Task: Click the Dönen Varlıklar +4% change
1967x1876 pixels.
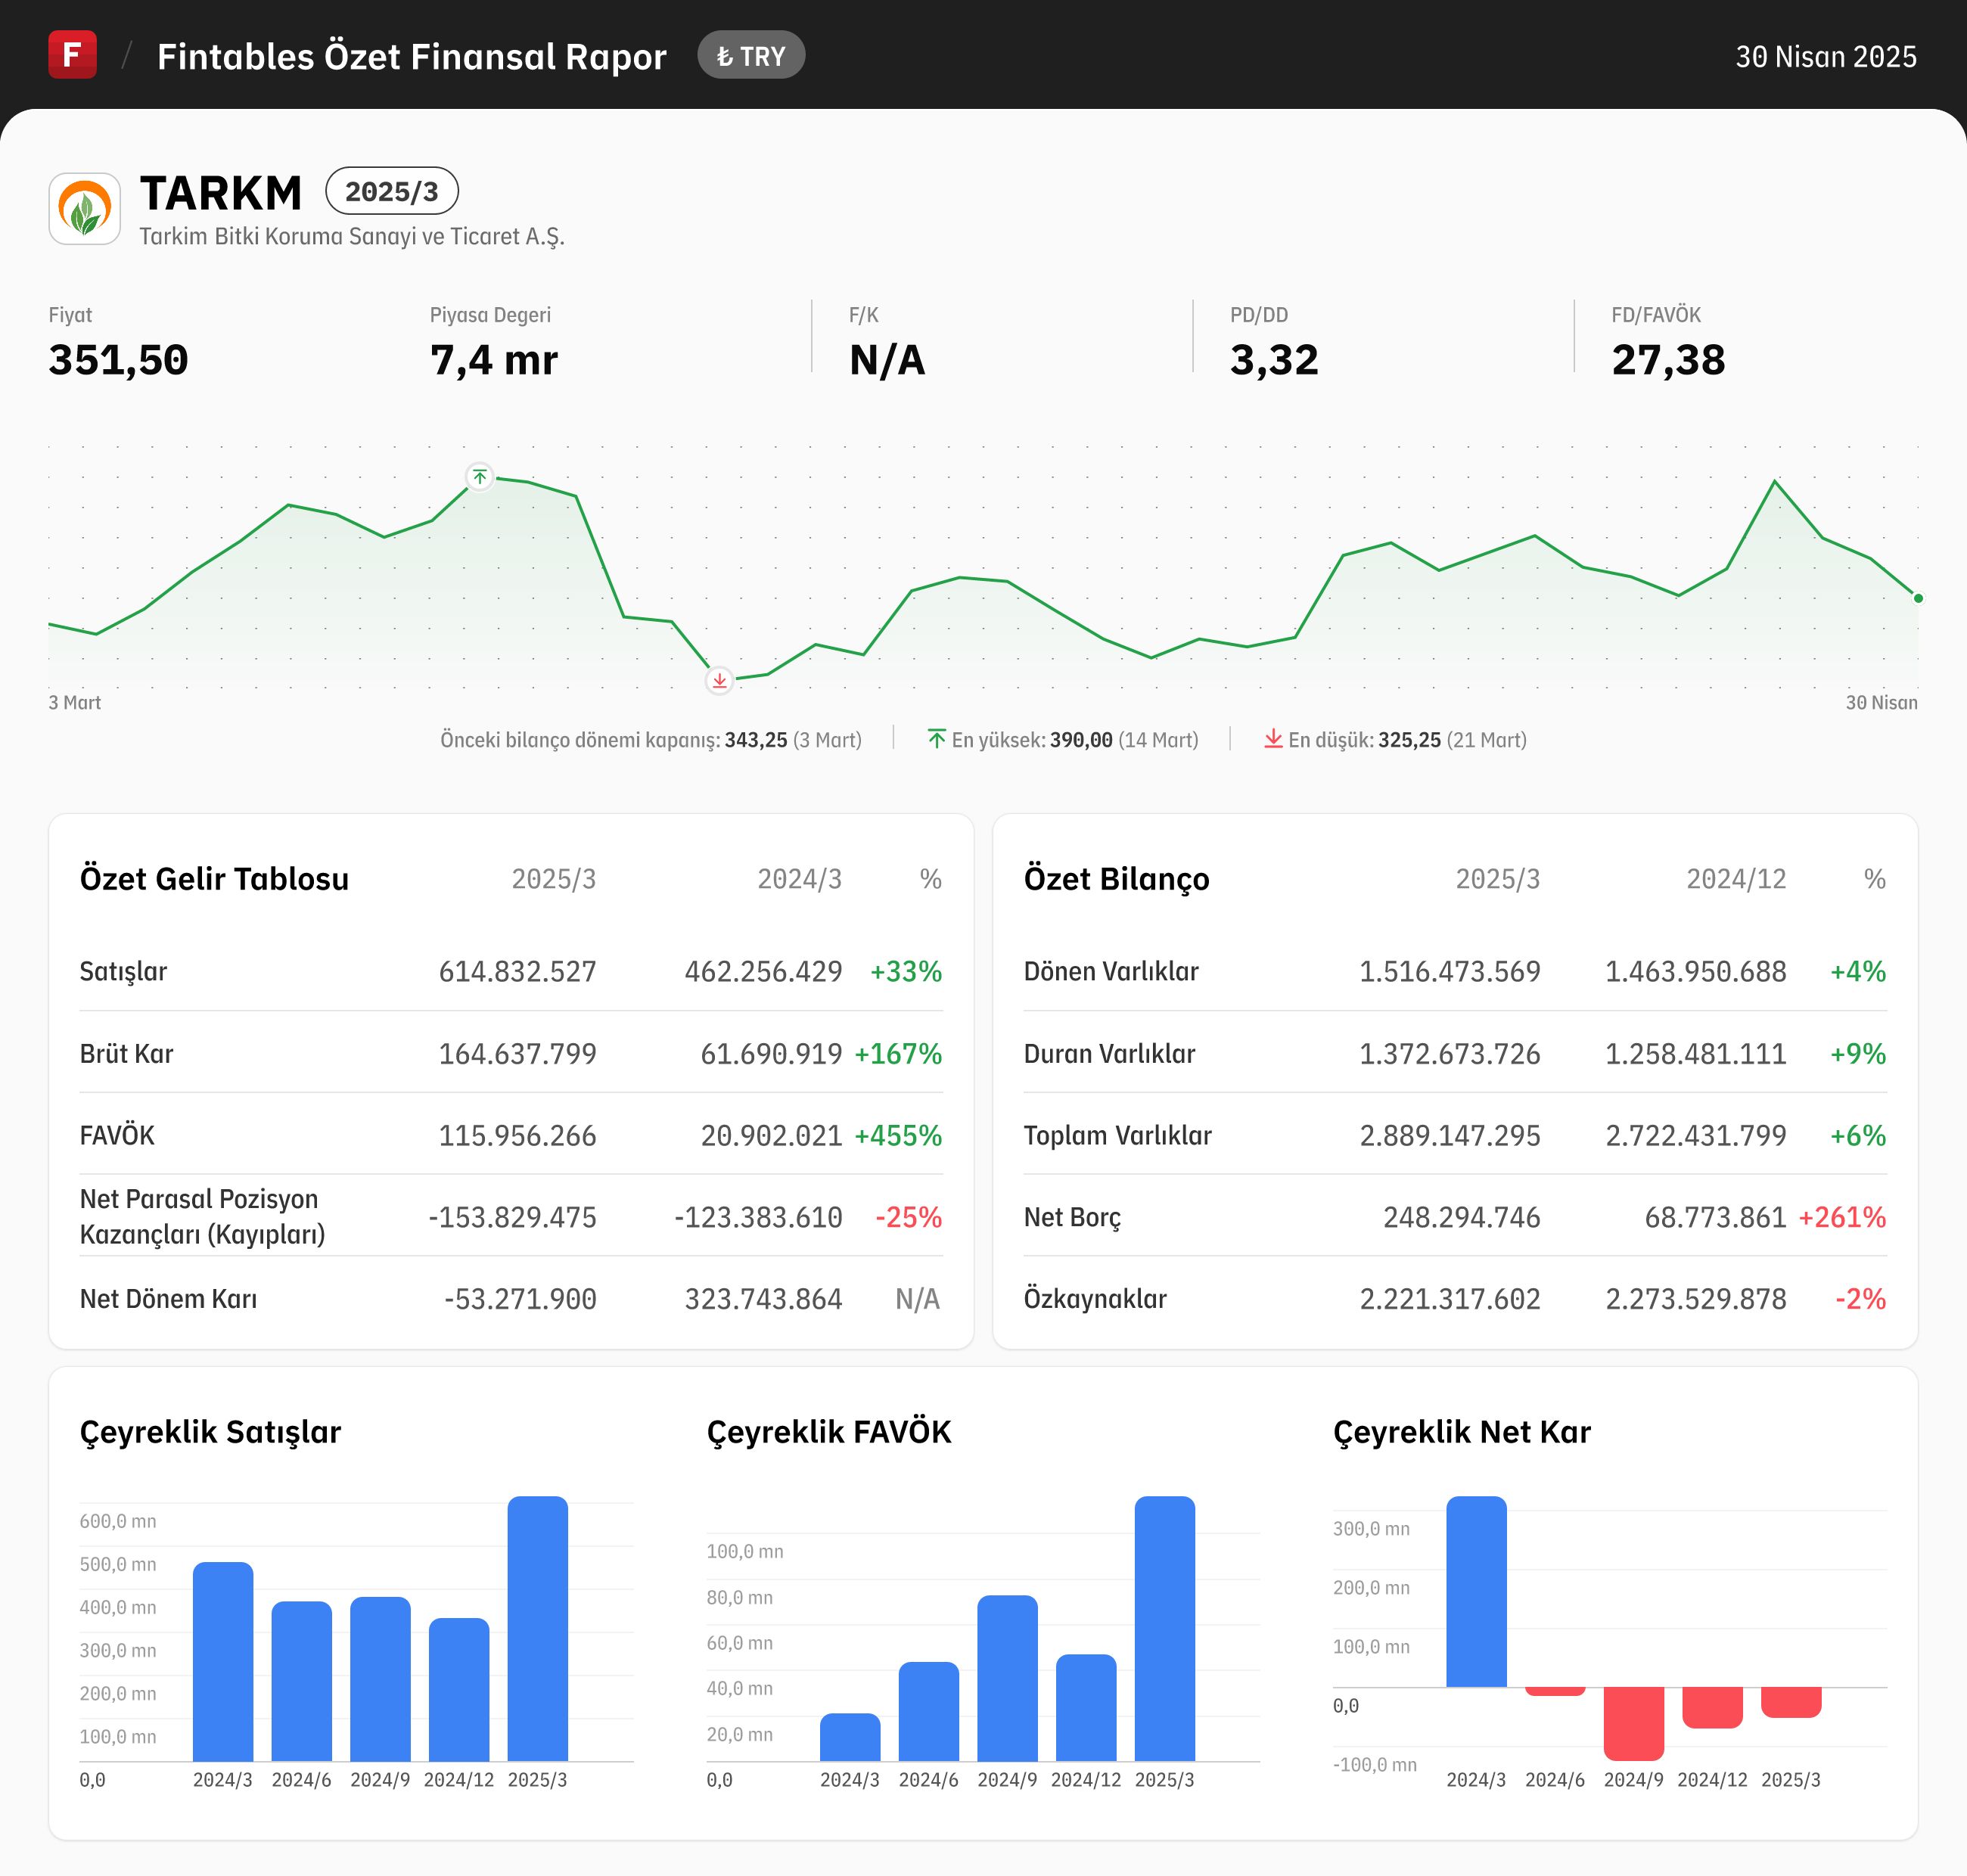Action: (1858, 972)
